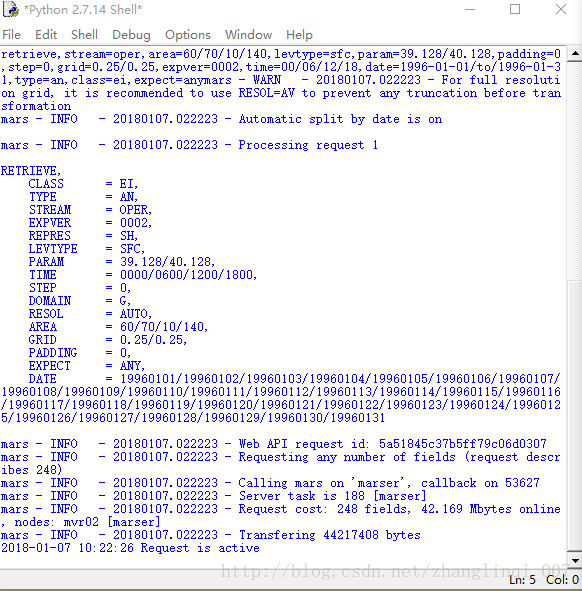Open the Debug menu
Viewport: 582px width, 591px height.
[131, 35]
